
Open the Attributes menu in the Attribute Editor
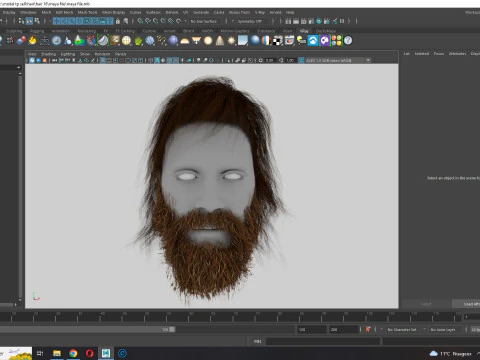click(x=457, y=54)
